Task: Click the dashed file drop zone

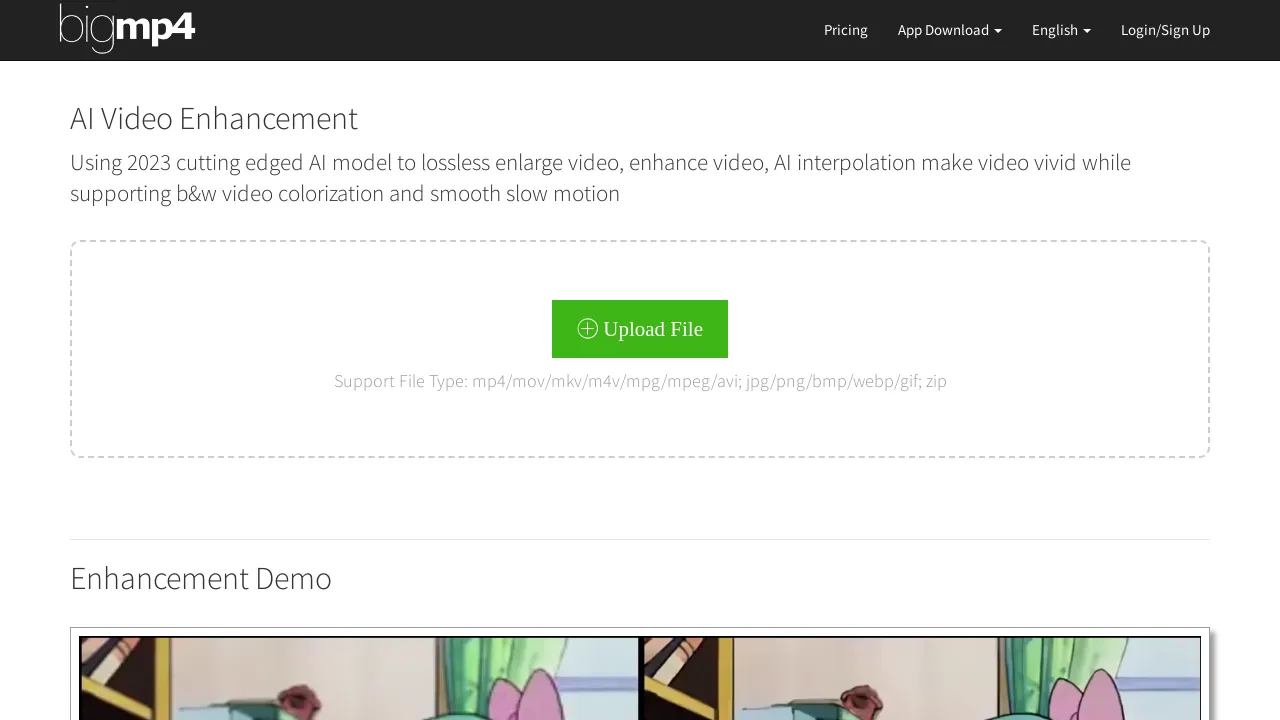Action: click(x=640, y=349)
